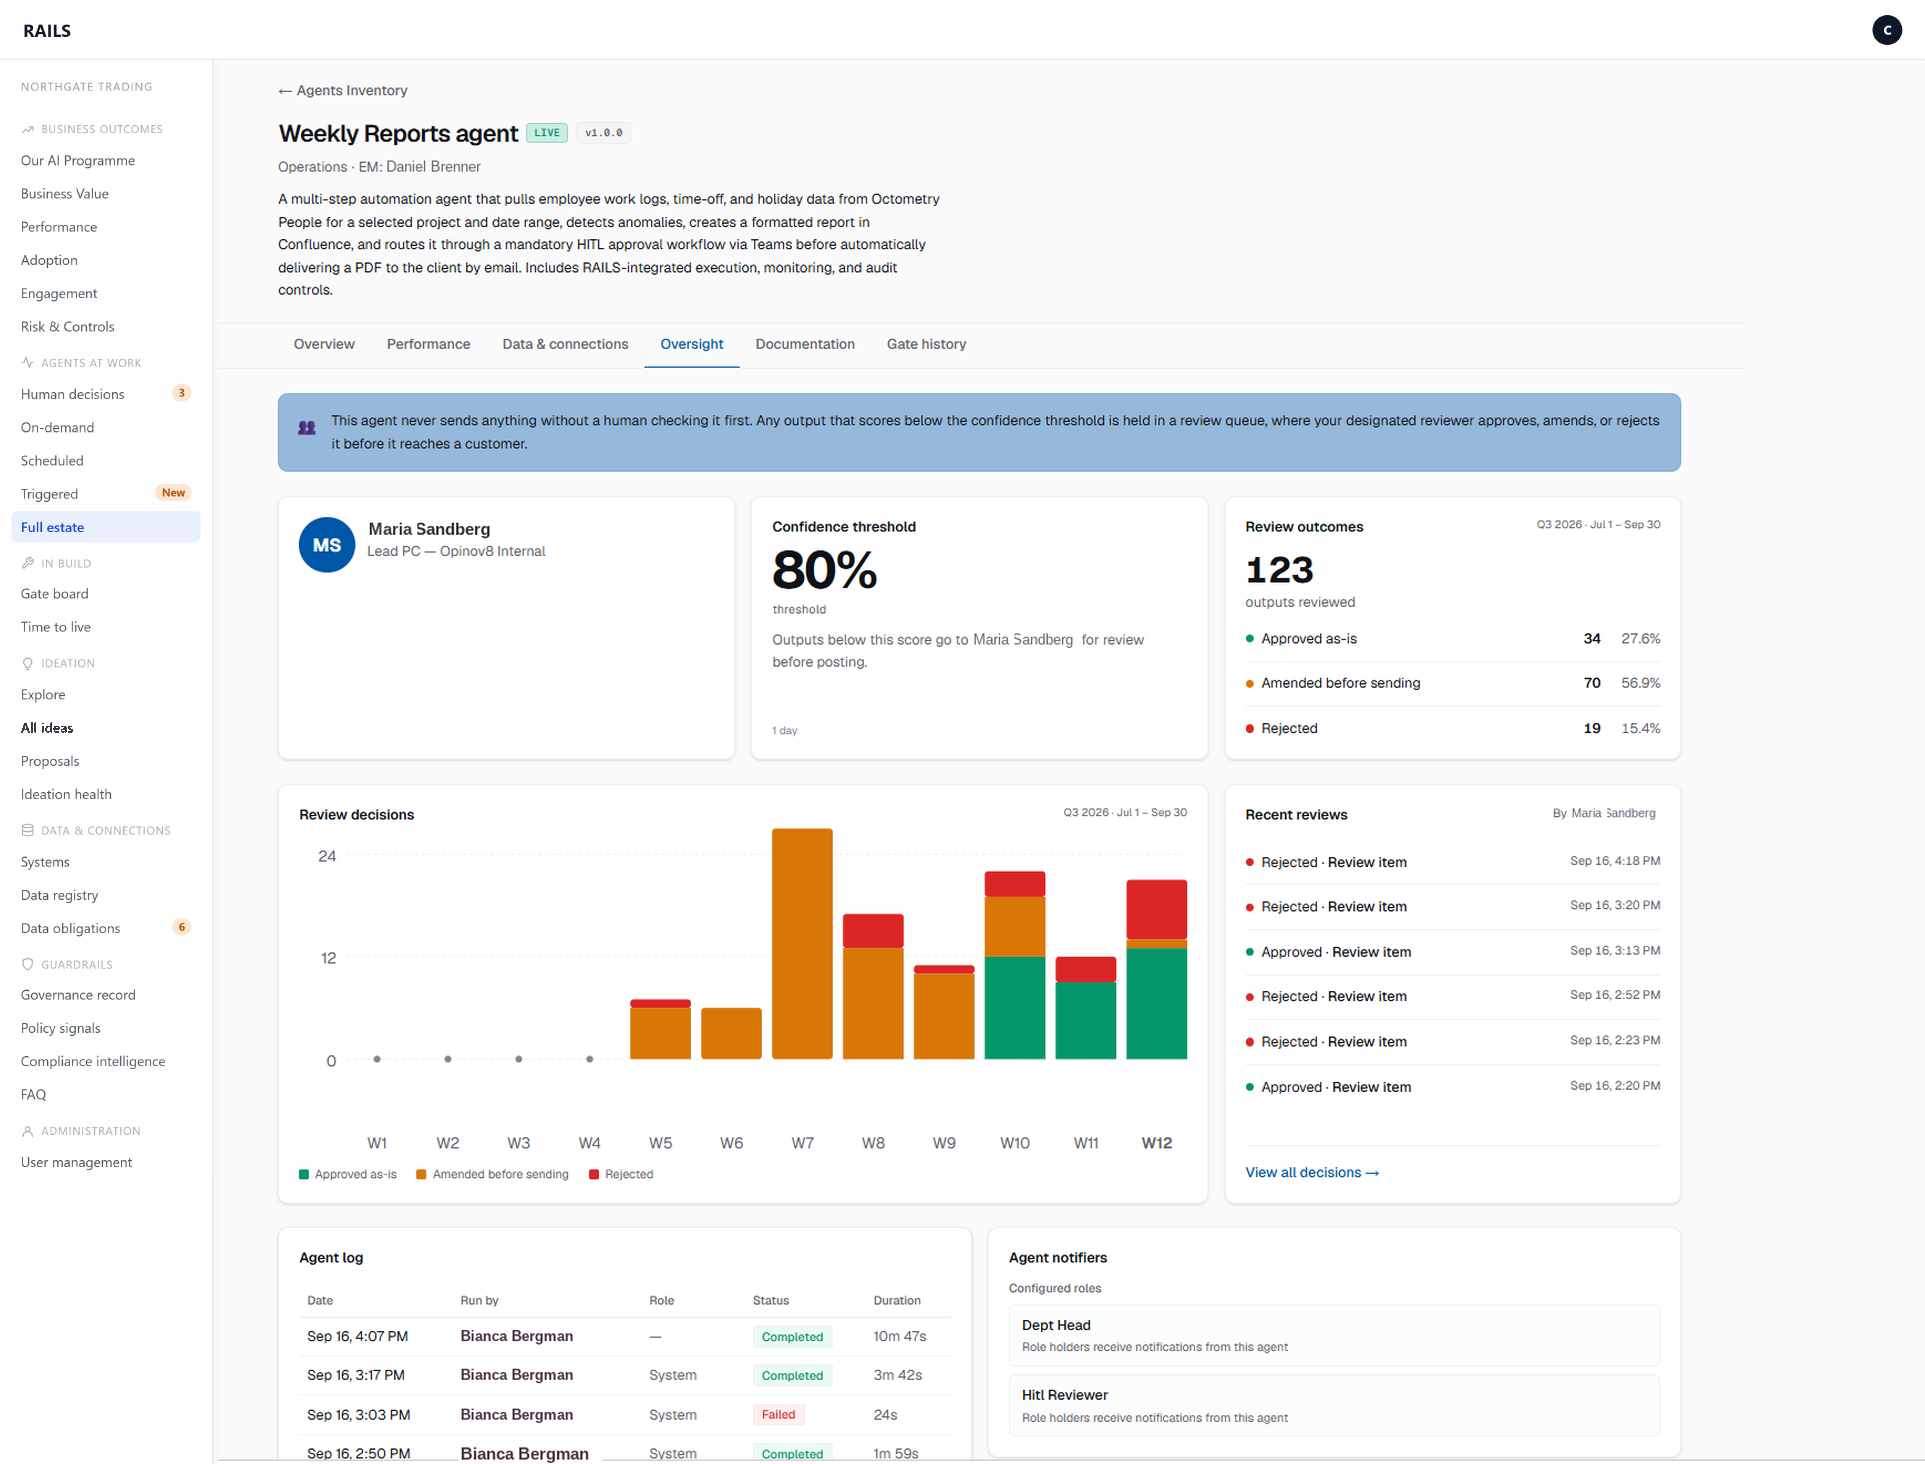
Task: Go back to Agents Inventory
Action: tap(343, 90)
